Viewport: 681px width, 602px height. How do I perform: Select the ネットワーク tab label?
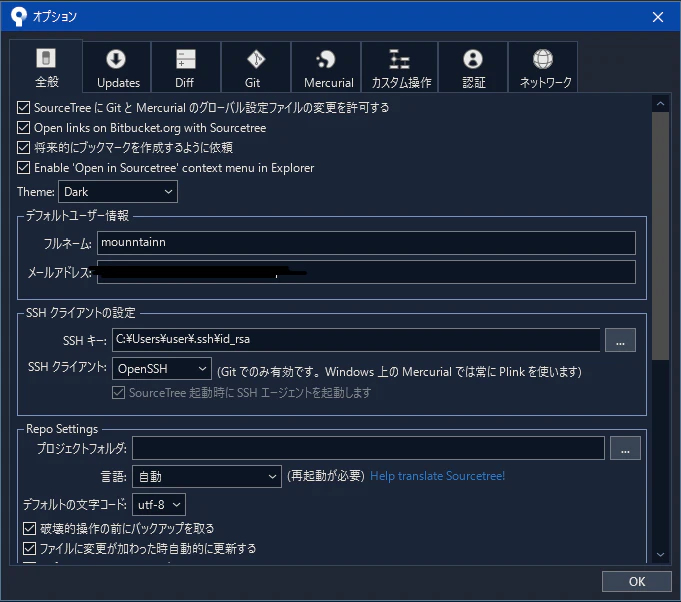(545, 83)
